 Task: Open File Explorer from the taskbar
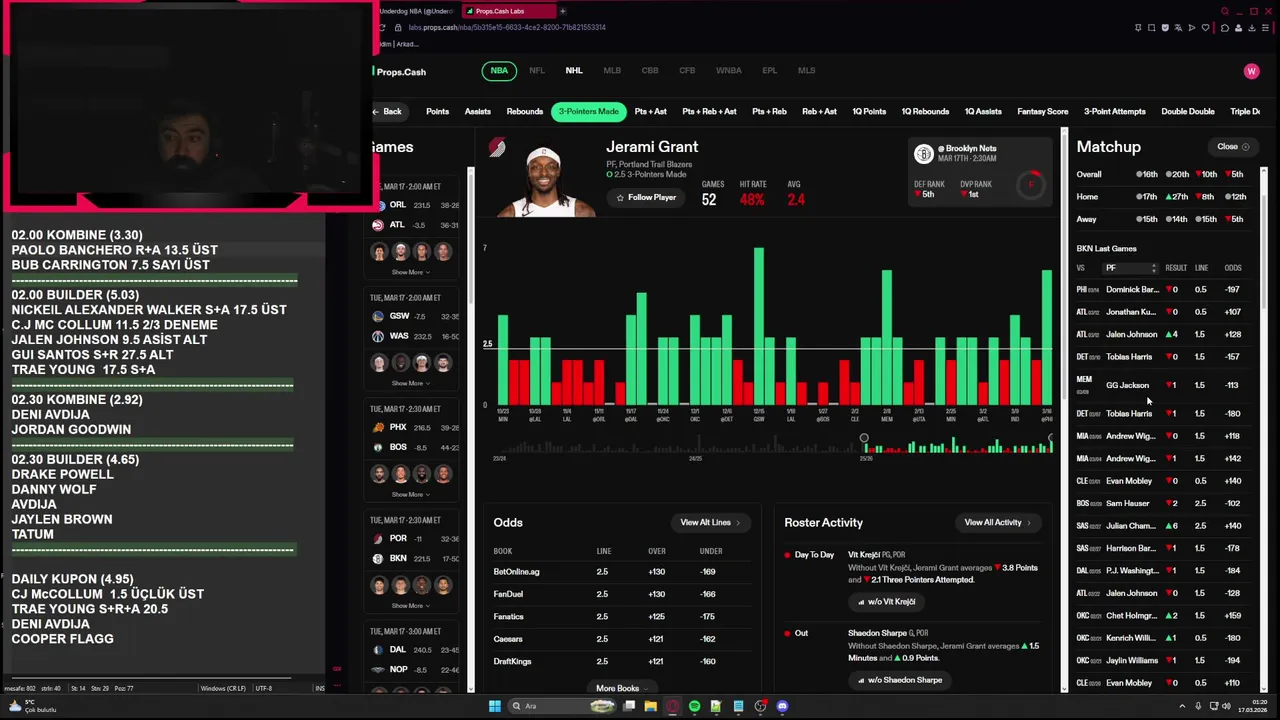pyautogui.click(x=650, y=706)
